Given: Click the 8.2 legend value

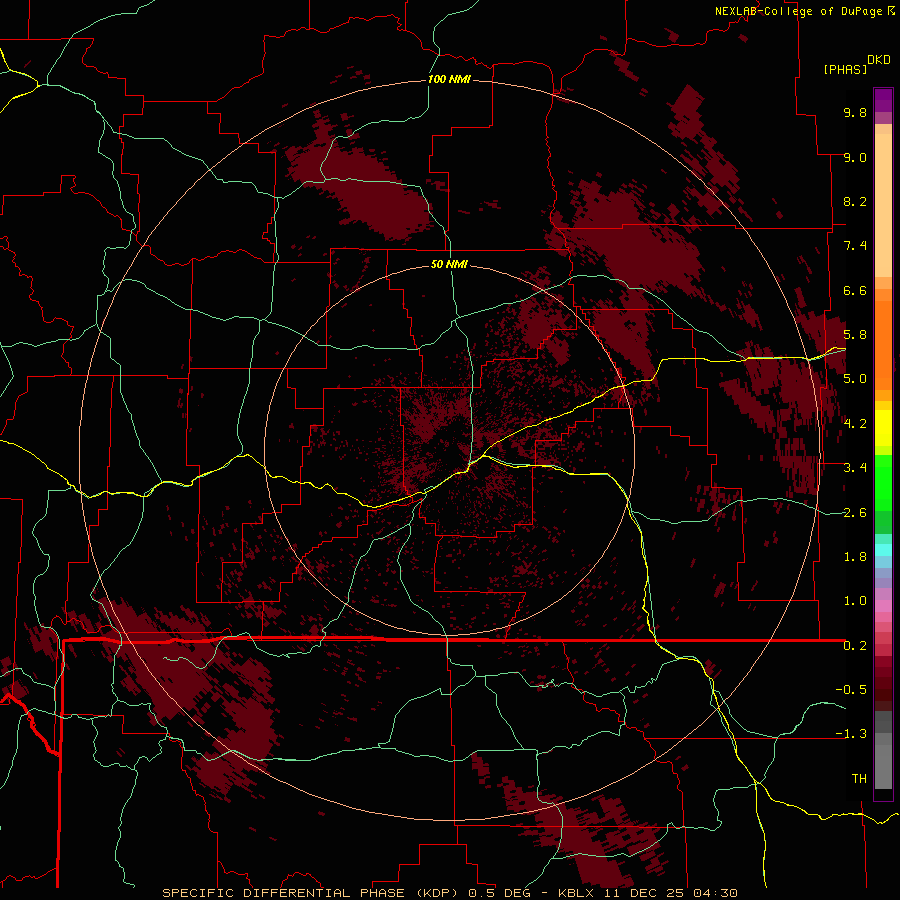Looking at the screenshot, I should coord(855,201).
